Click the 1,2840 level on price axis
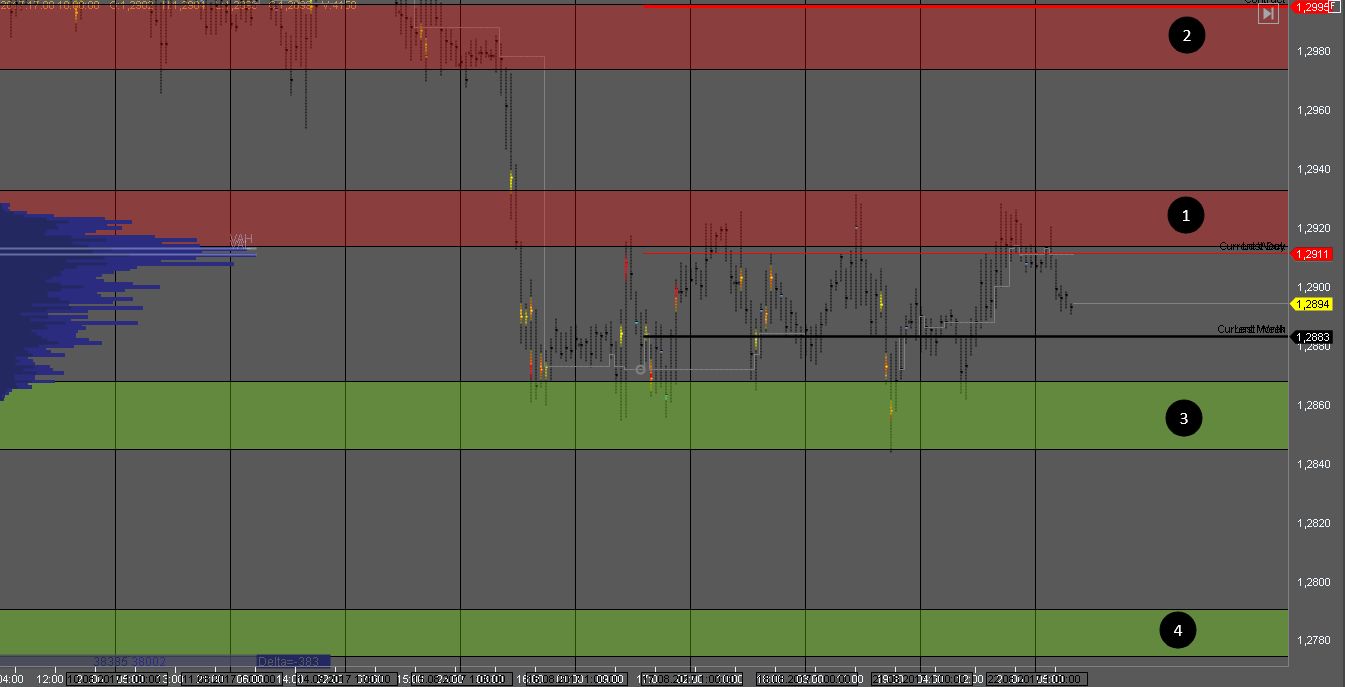Viewport: 1345px width, 687px height. [1312, 464]
